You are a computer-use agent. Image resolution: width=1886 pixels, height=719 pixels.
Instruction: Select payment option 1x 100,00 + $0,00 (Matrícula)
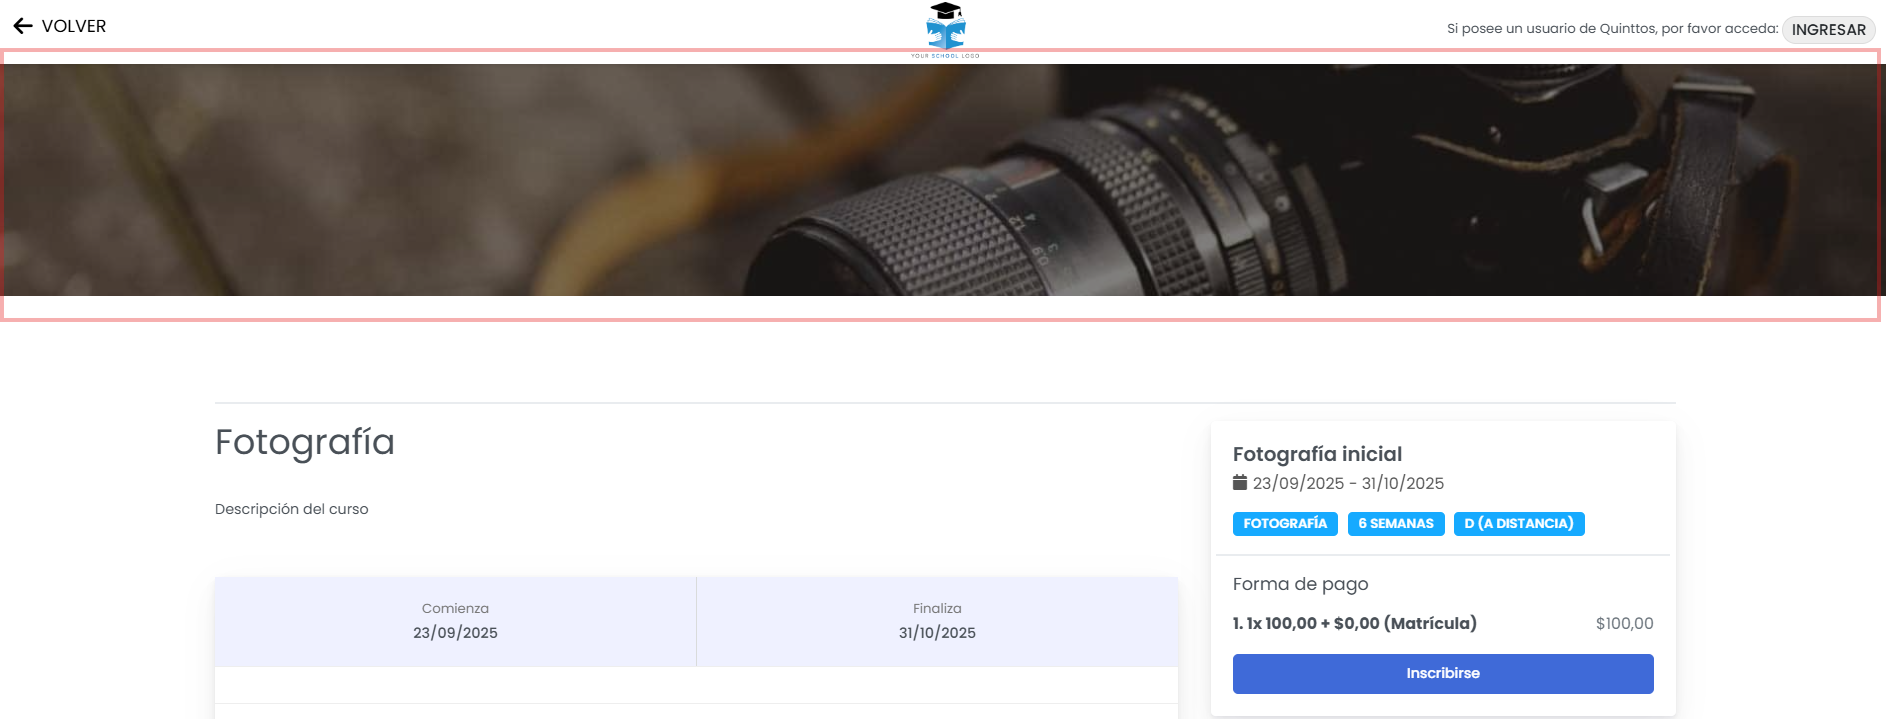pos(1354,623)
